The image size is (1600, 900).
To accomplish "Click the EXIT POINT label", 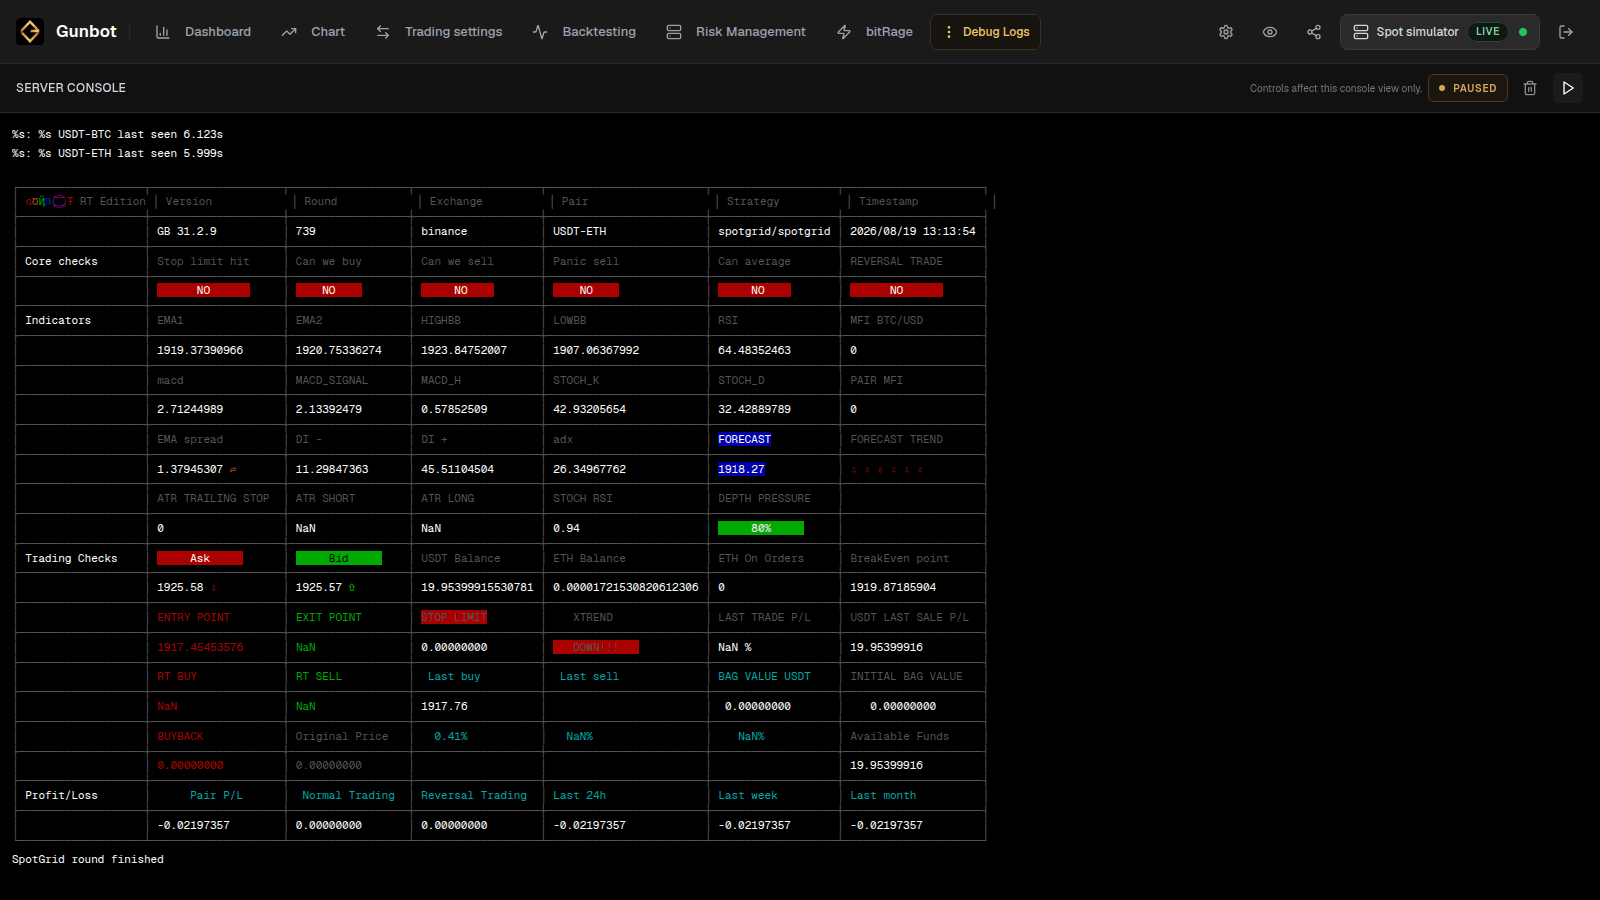I will (x=329, y=617).
